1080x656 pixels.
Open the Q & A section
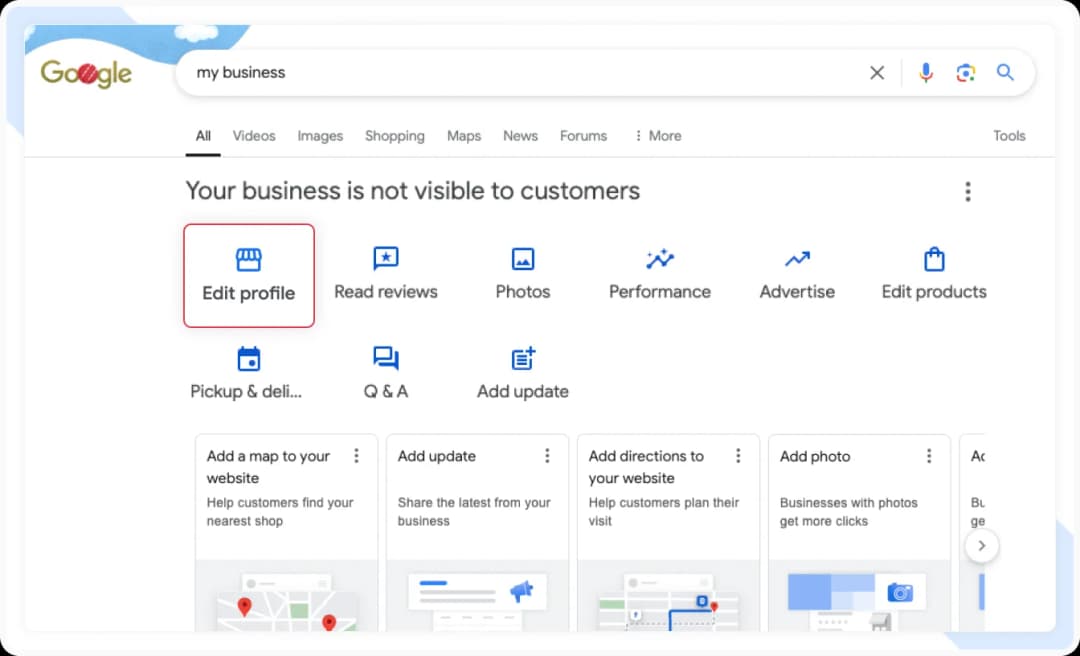(x=386, y=370)
